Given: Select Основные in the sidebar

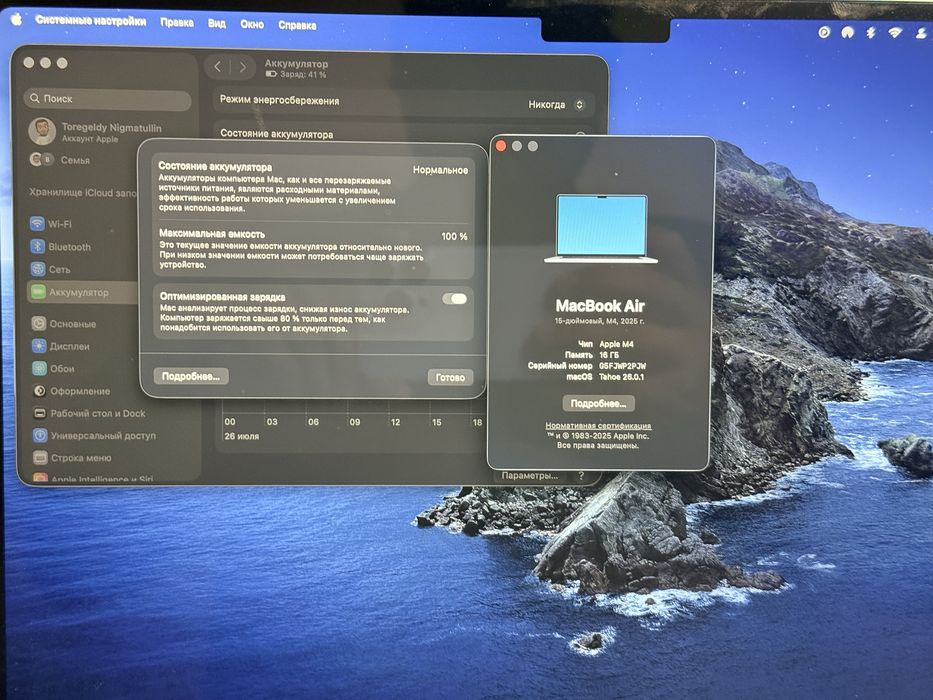Looking at the screenshot, I should point(64,324).
